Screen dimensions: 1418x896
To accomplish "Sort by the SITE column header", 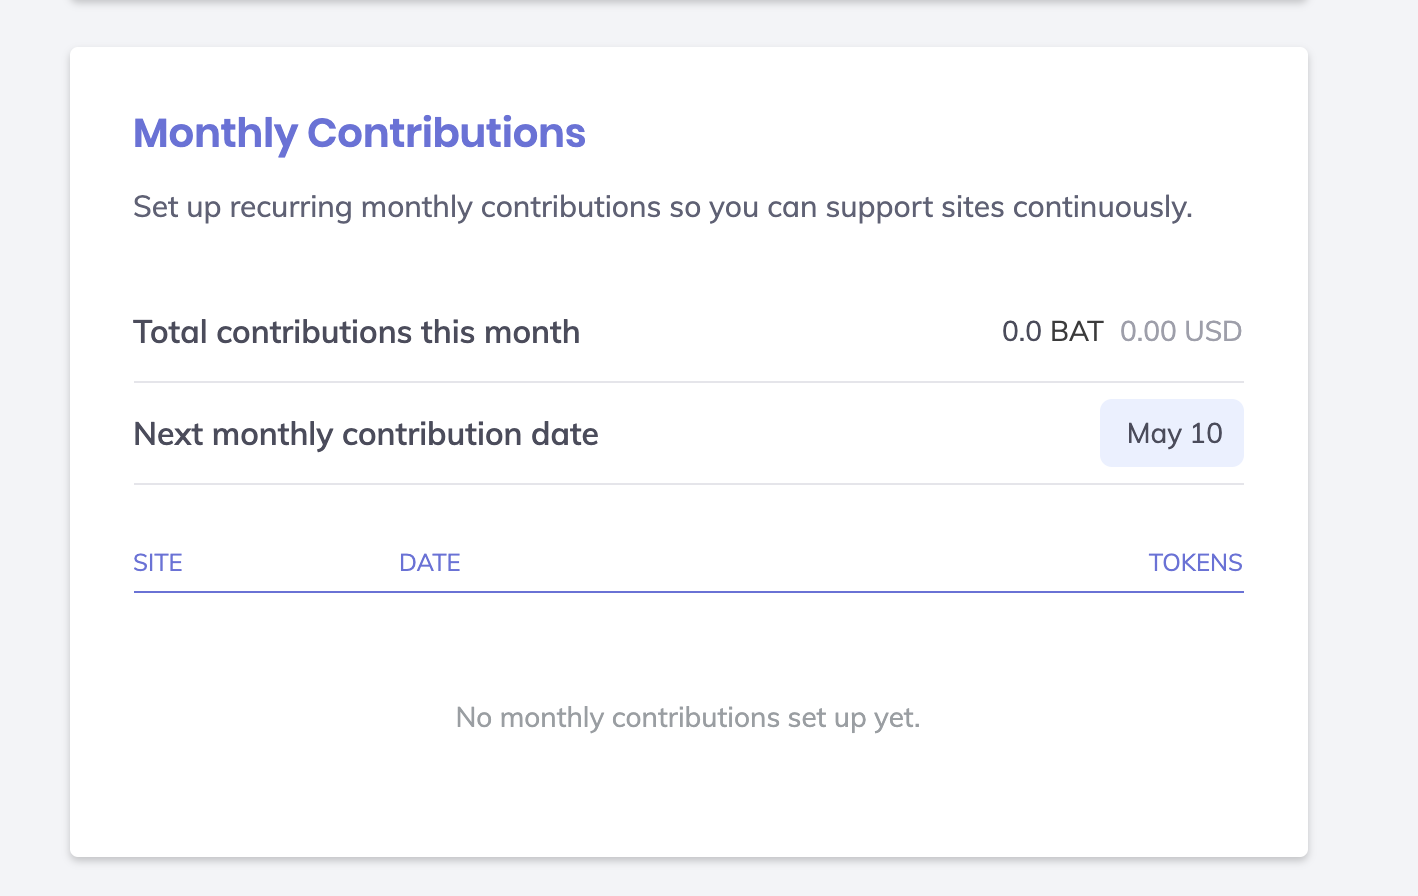I will coord(158,563).
